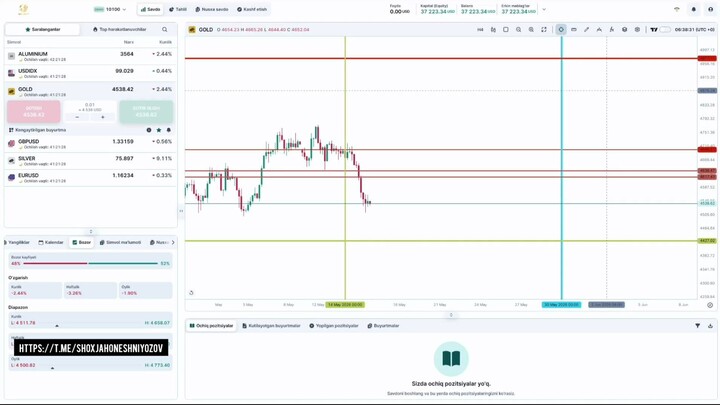Switch to the Tahlil tab
This screenshot has height=405, width=720.
[178, 9]
